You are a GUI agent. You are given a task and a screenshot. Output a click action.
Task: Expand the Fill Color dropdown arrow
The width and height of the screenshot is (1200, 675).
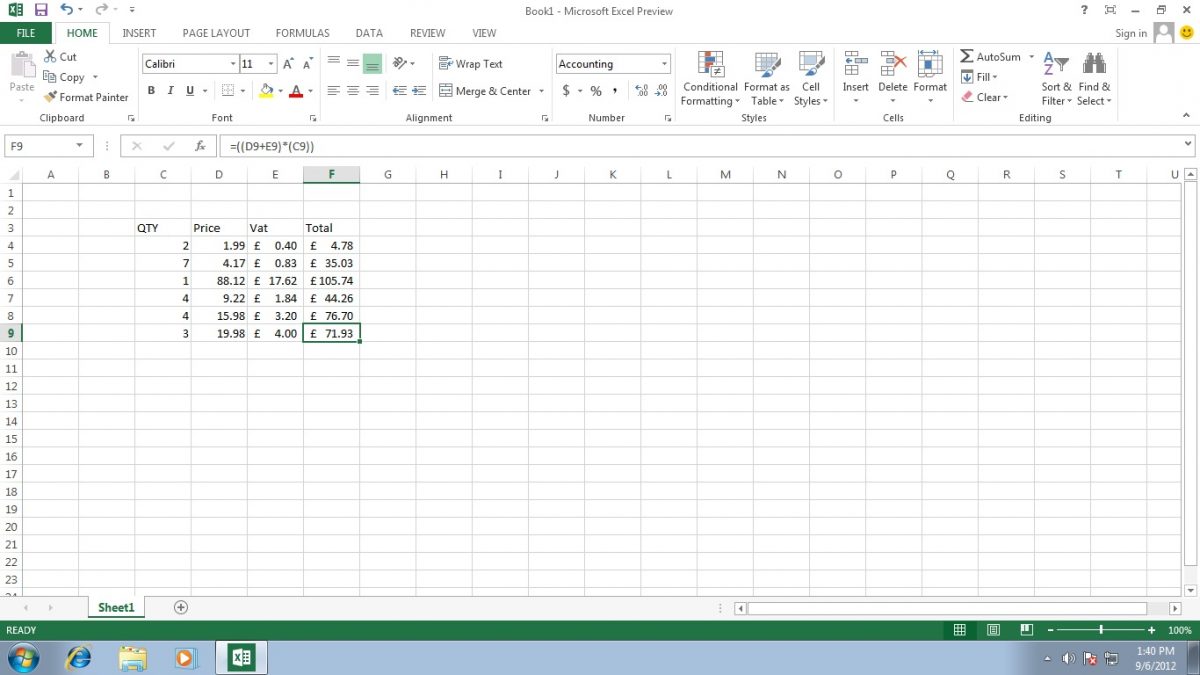click(x=281, y=90)
